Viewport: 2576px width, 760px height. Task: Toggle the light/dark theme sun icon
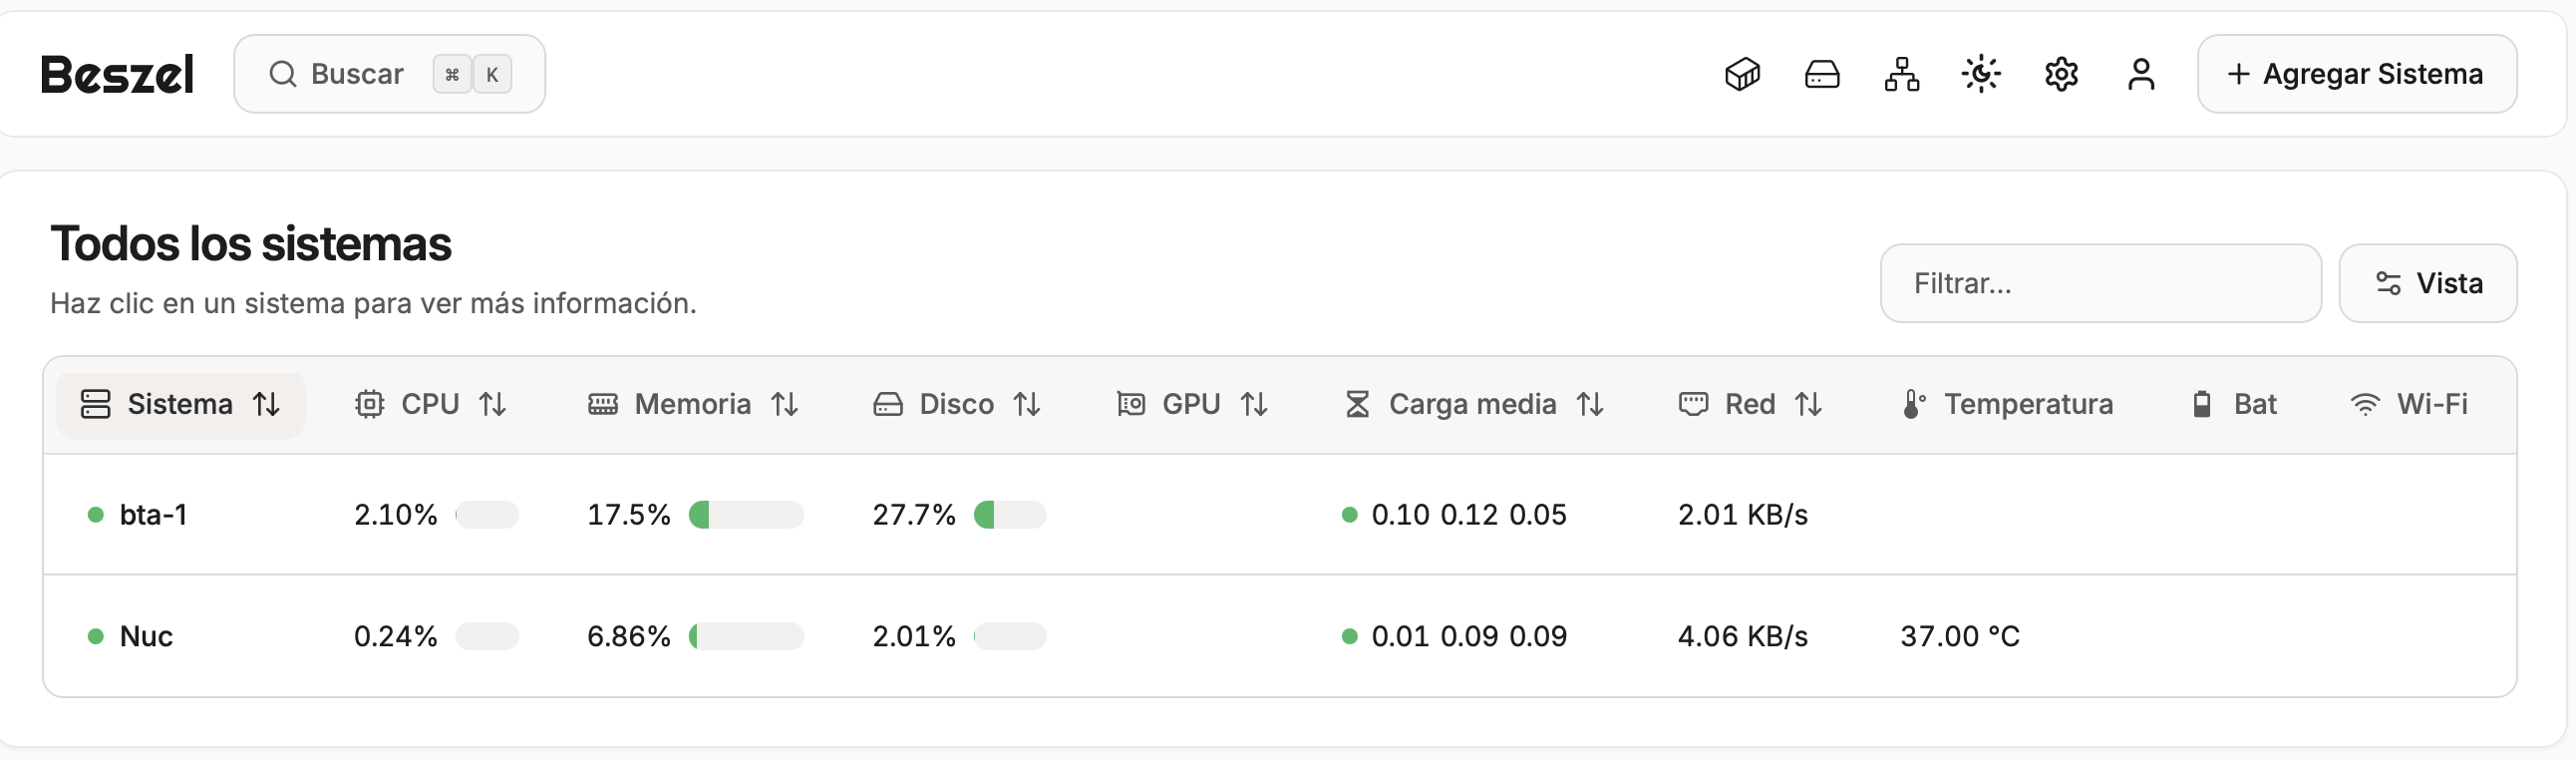1981,74
